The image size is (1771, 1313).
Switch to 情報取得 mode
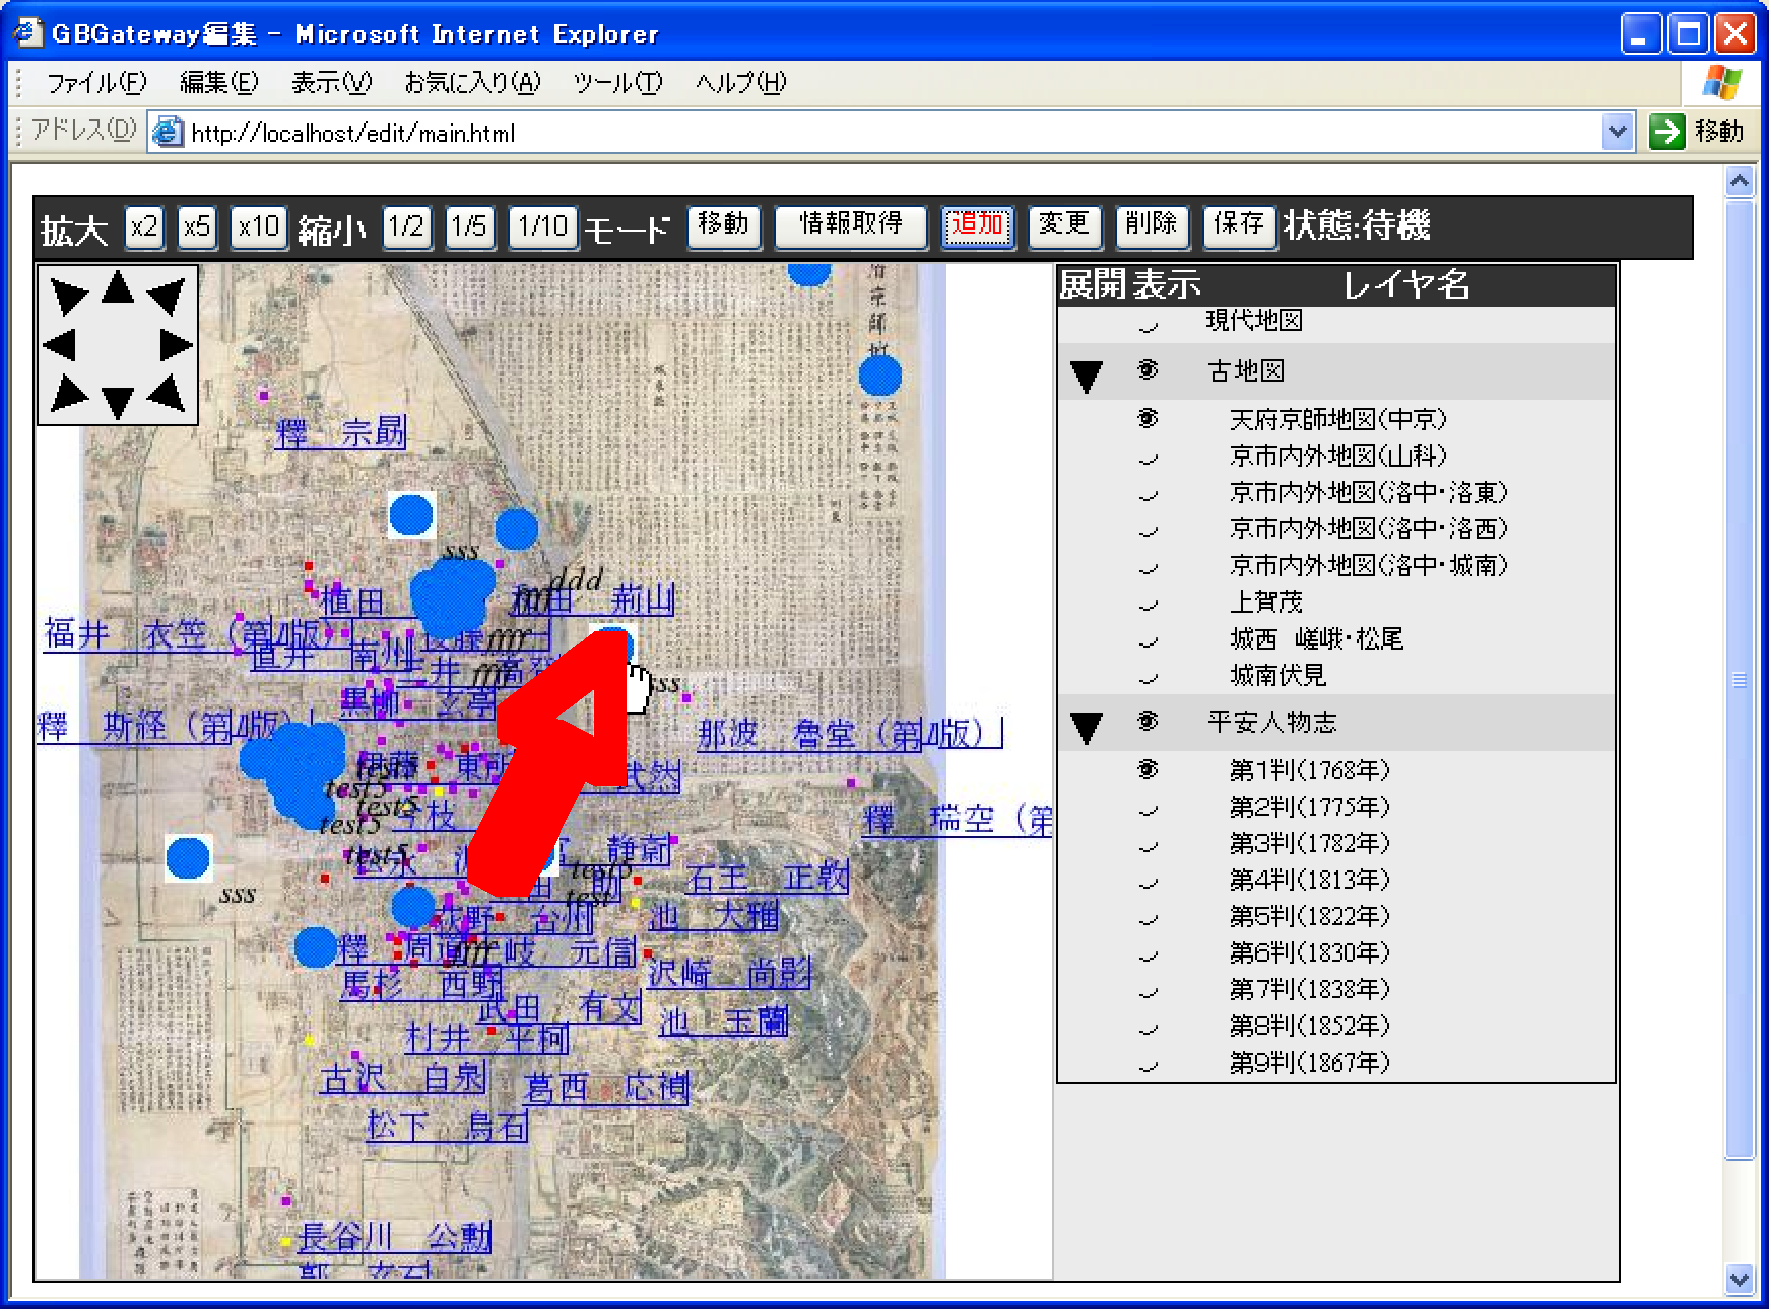[851, 226]
